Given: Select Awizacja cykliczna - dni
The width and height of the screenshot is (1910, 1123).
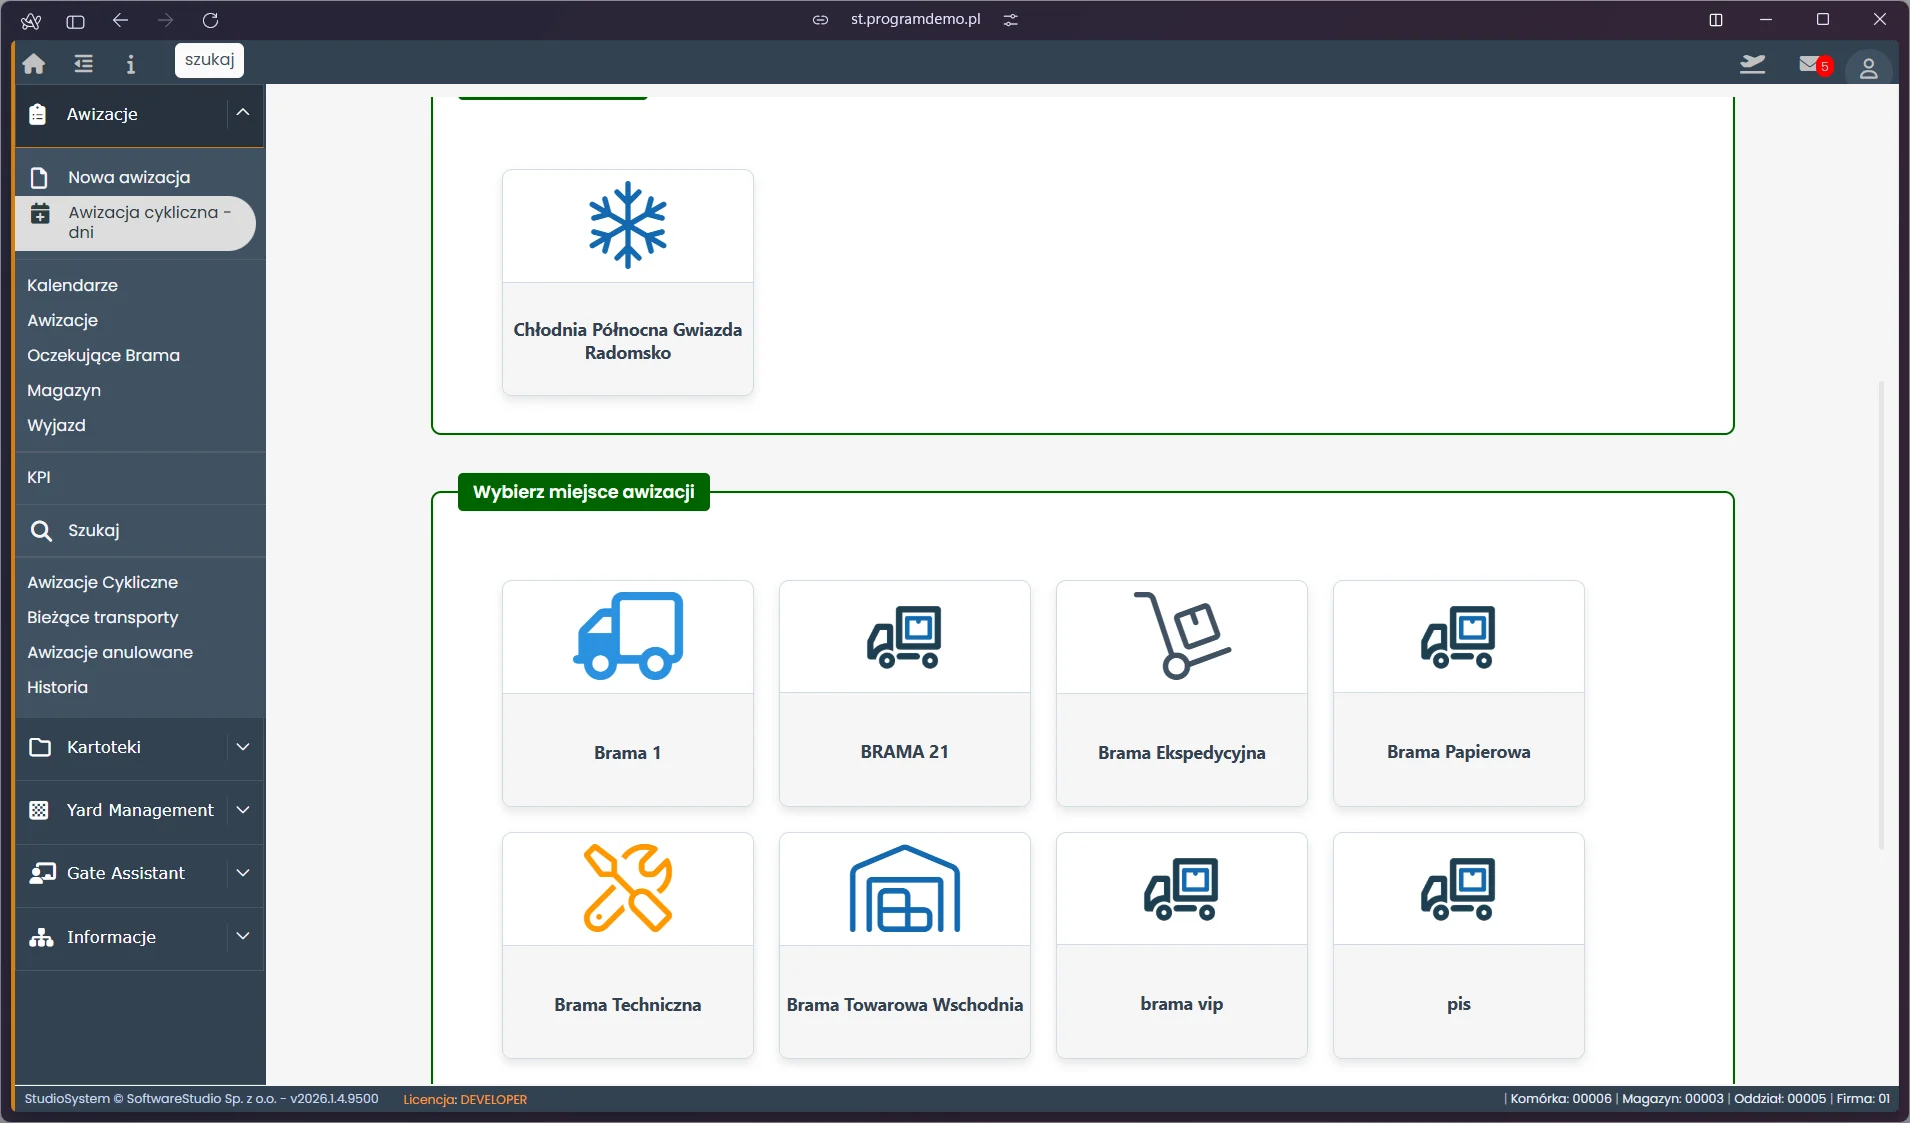Looking at the screenshot, I should [x=136, y=222].
